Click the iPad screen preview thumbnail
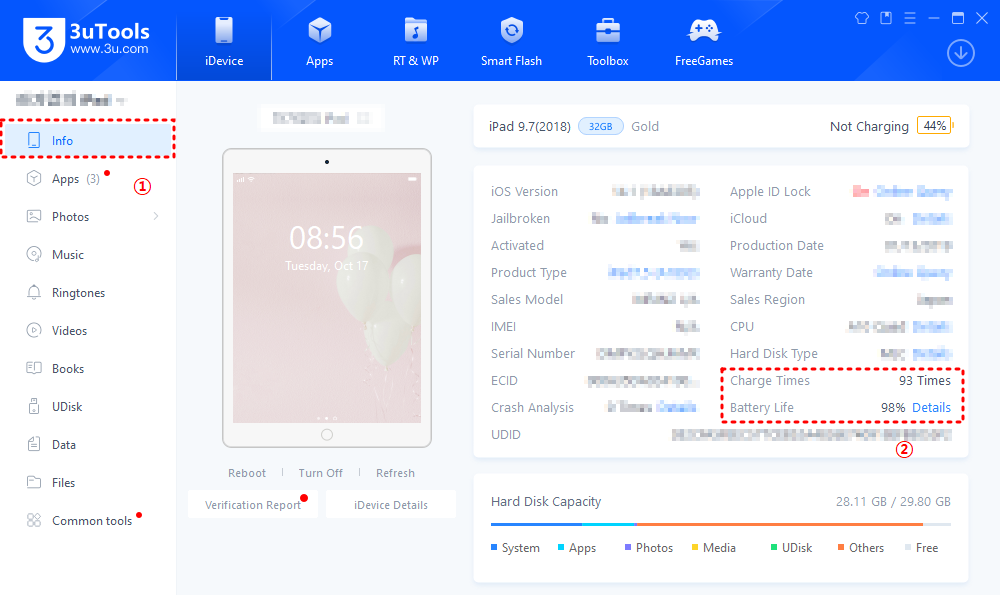This screenshot has width=1000, height=595. [327, 298]
